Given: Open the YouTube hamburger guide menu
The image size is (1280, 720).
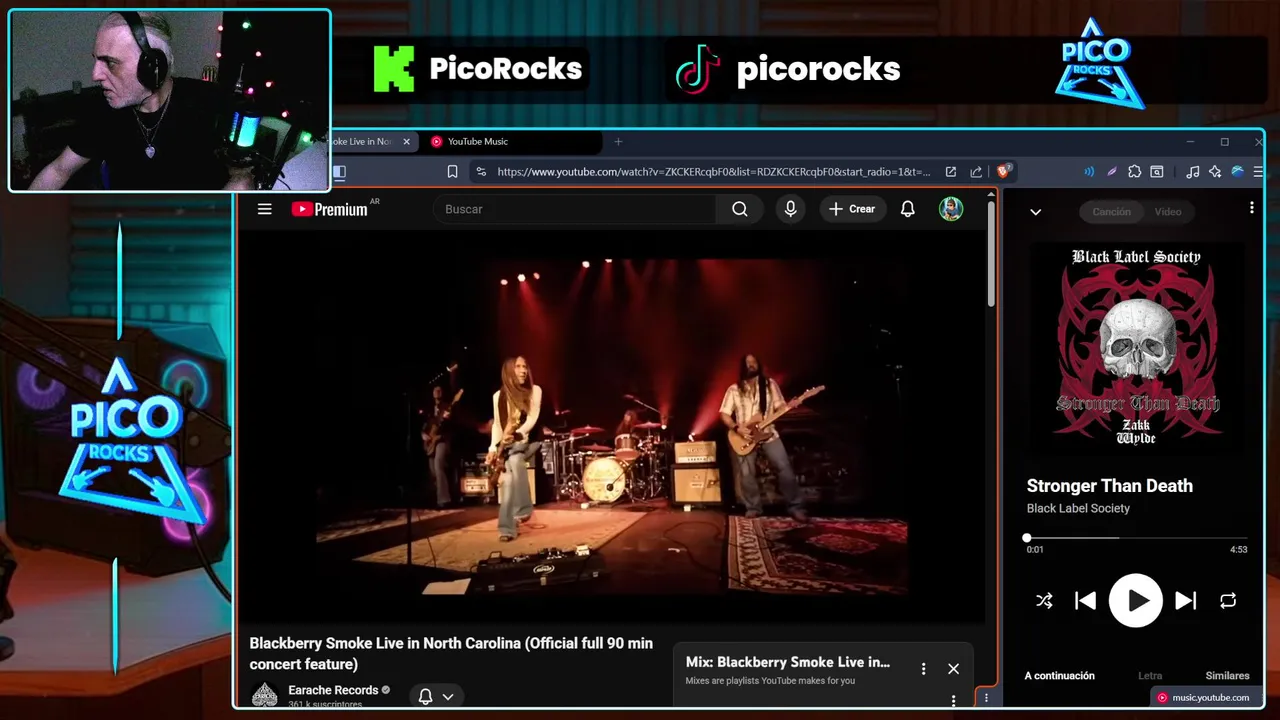Looking at the screenshot, I should (x=264, y=209).
